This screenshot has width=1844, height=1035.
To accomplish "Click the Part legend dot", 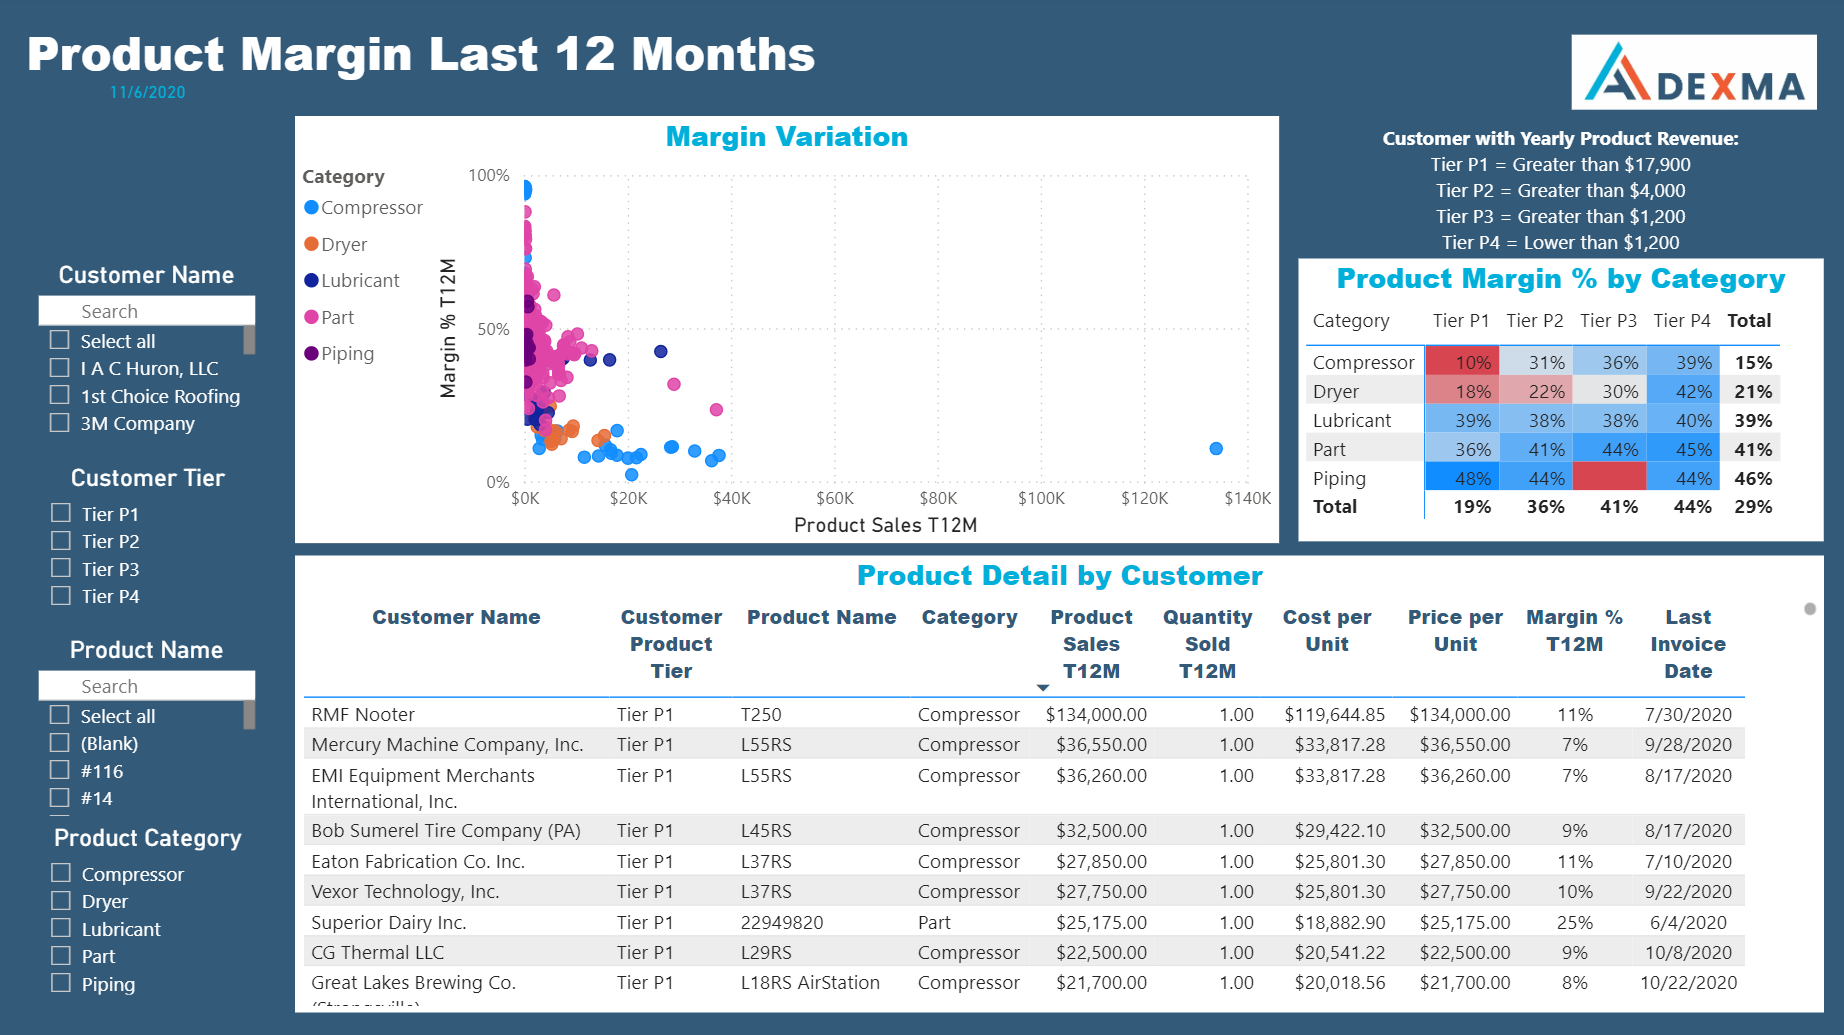I will point(311,317).
